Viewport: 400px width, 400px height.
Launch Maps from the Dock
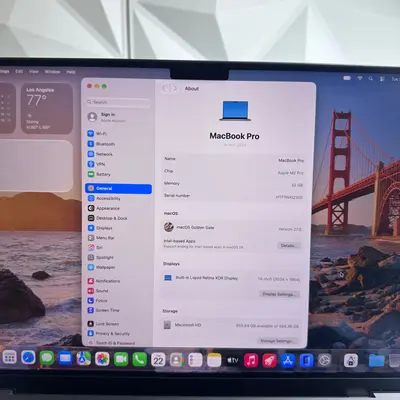pyautogui.click(x=84, y=359)
